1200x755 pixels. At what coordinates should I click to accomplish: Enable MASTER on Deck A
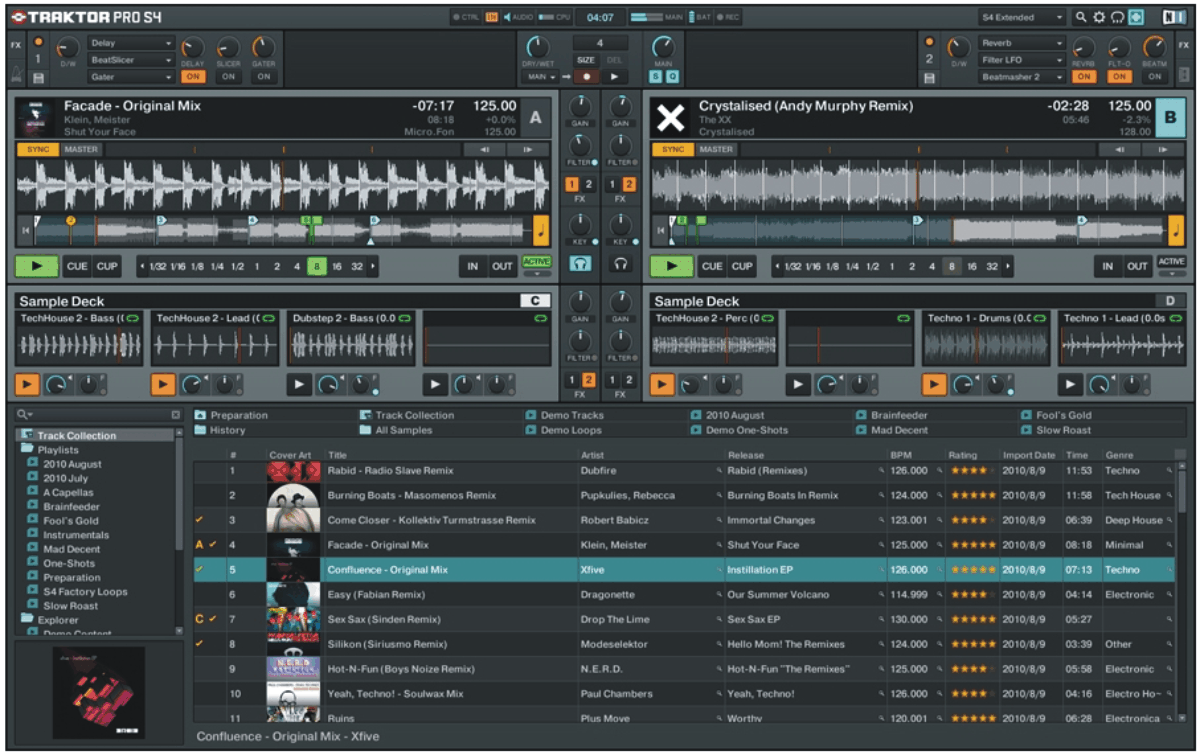point(81,150)
